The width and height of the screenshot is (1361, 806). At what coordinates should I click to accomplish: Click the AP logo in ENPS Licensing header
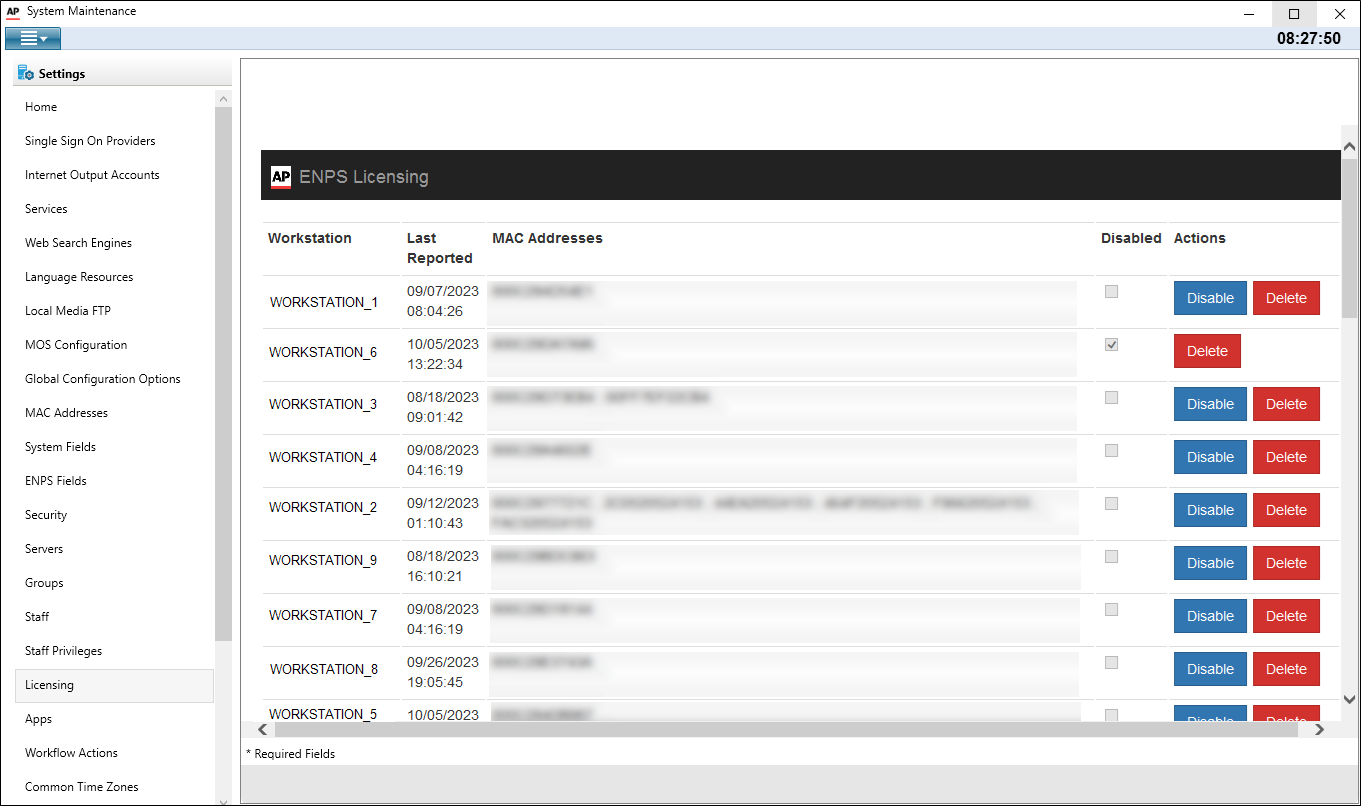coord(281,177)
